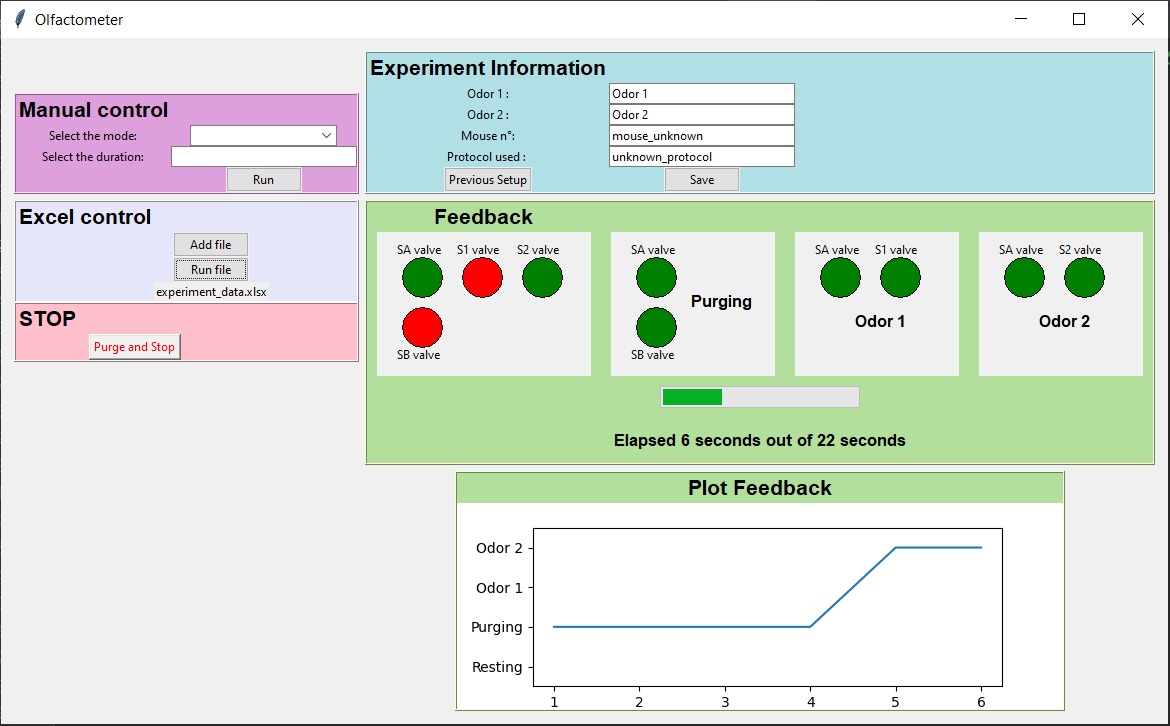1170x726 pixels.
Task: Click the red S1 valve indicator
Action: click(x=482, y=277)
